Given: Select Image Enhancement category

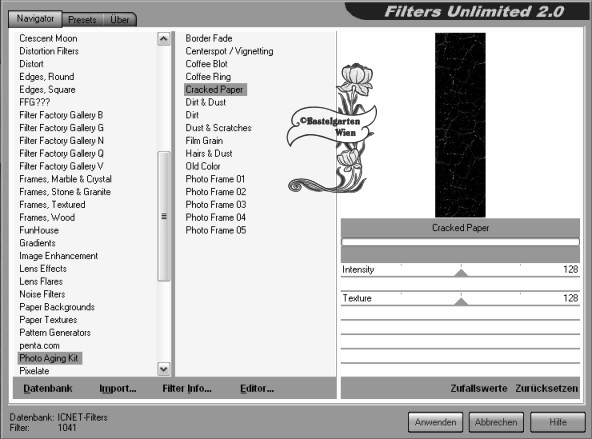Looking at the screenshot, I should point(59,256).
